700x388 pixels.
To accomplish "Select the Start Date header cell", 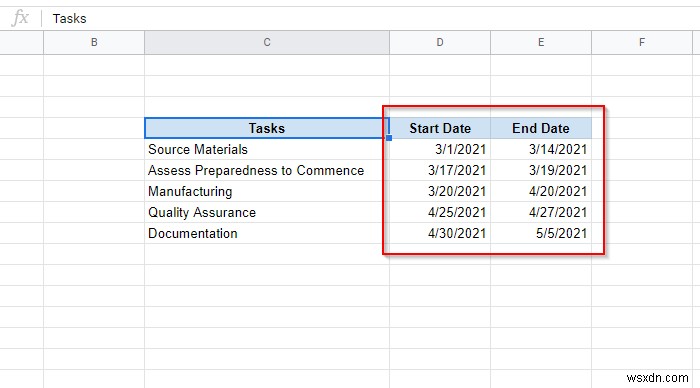I will [x=440, y=128].
